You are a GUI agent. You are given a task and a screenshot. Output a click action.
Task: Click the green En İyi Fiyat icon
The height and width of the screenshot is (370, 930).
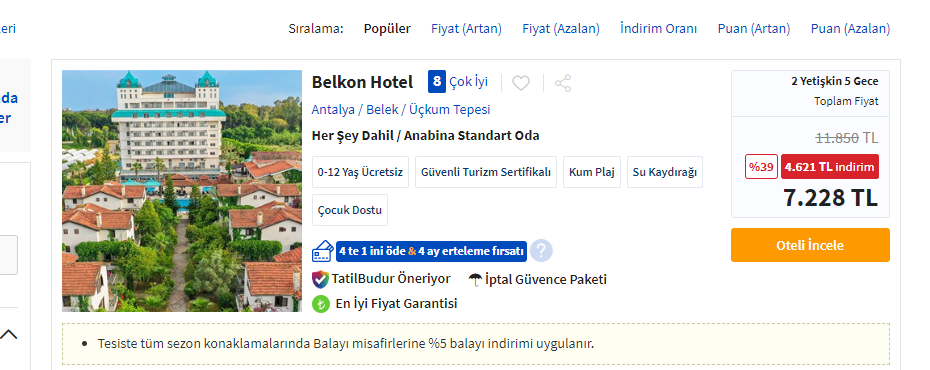tap(321, 304)
